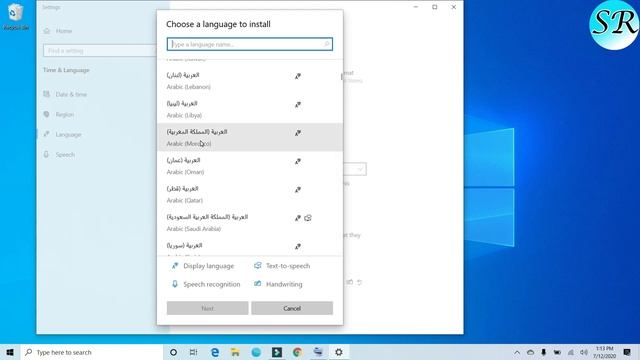Maximize the Settings window
The image size is (640, 360).
point(435,7)
